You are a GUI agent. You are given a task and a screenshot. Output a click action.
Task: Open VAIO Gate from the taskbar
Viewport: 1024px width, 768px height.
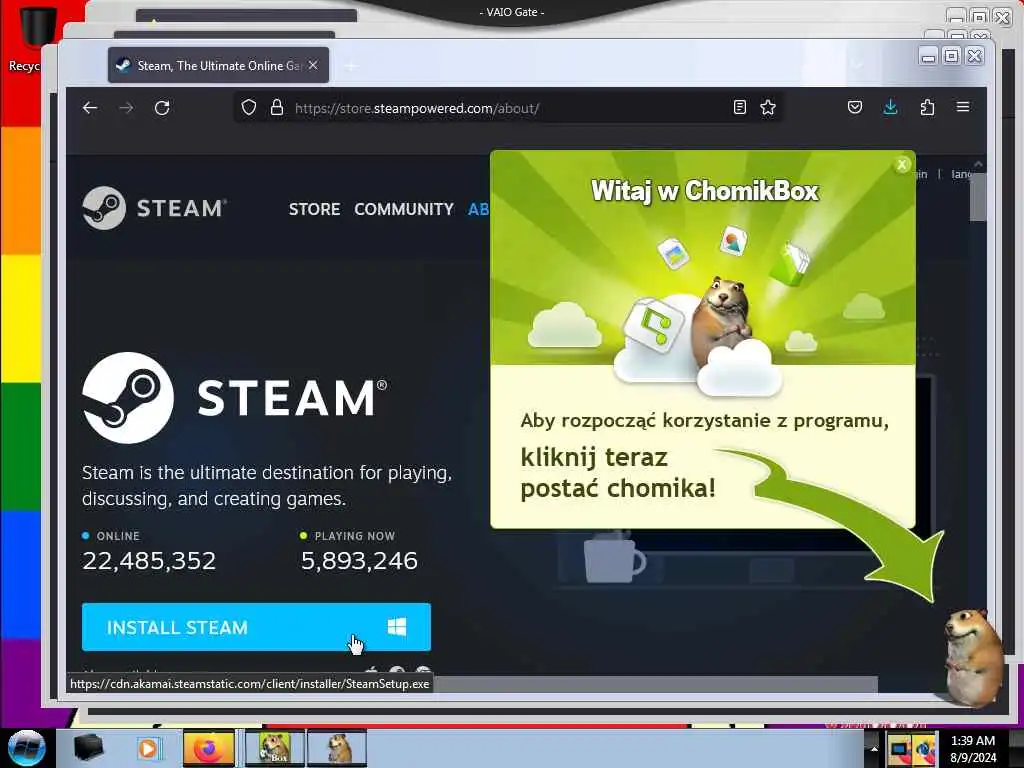click(x=88, y=748)
